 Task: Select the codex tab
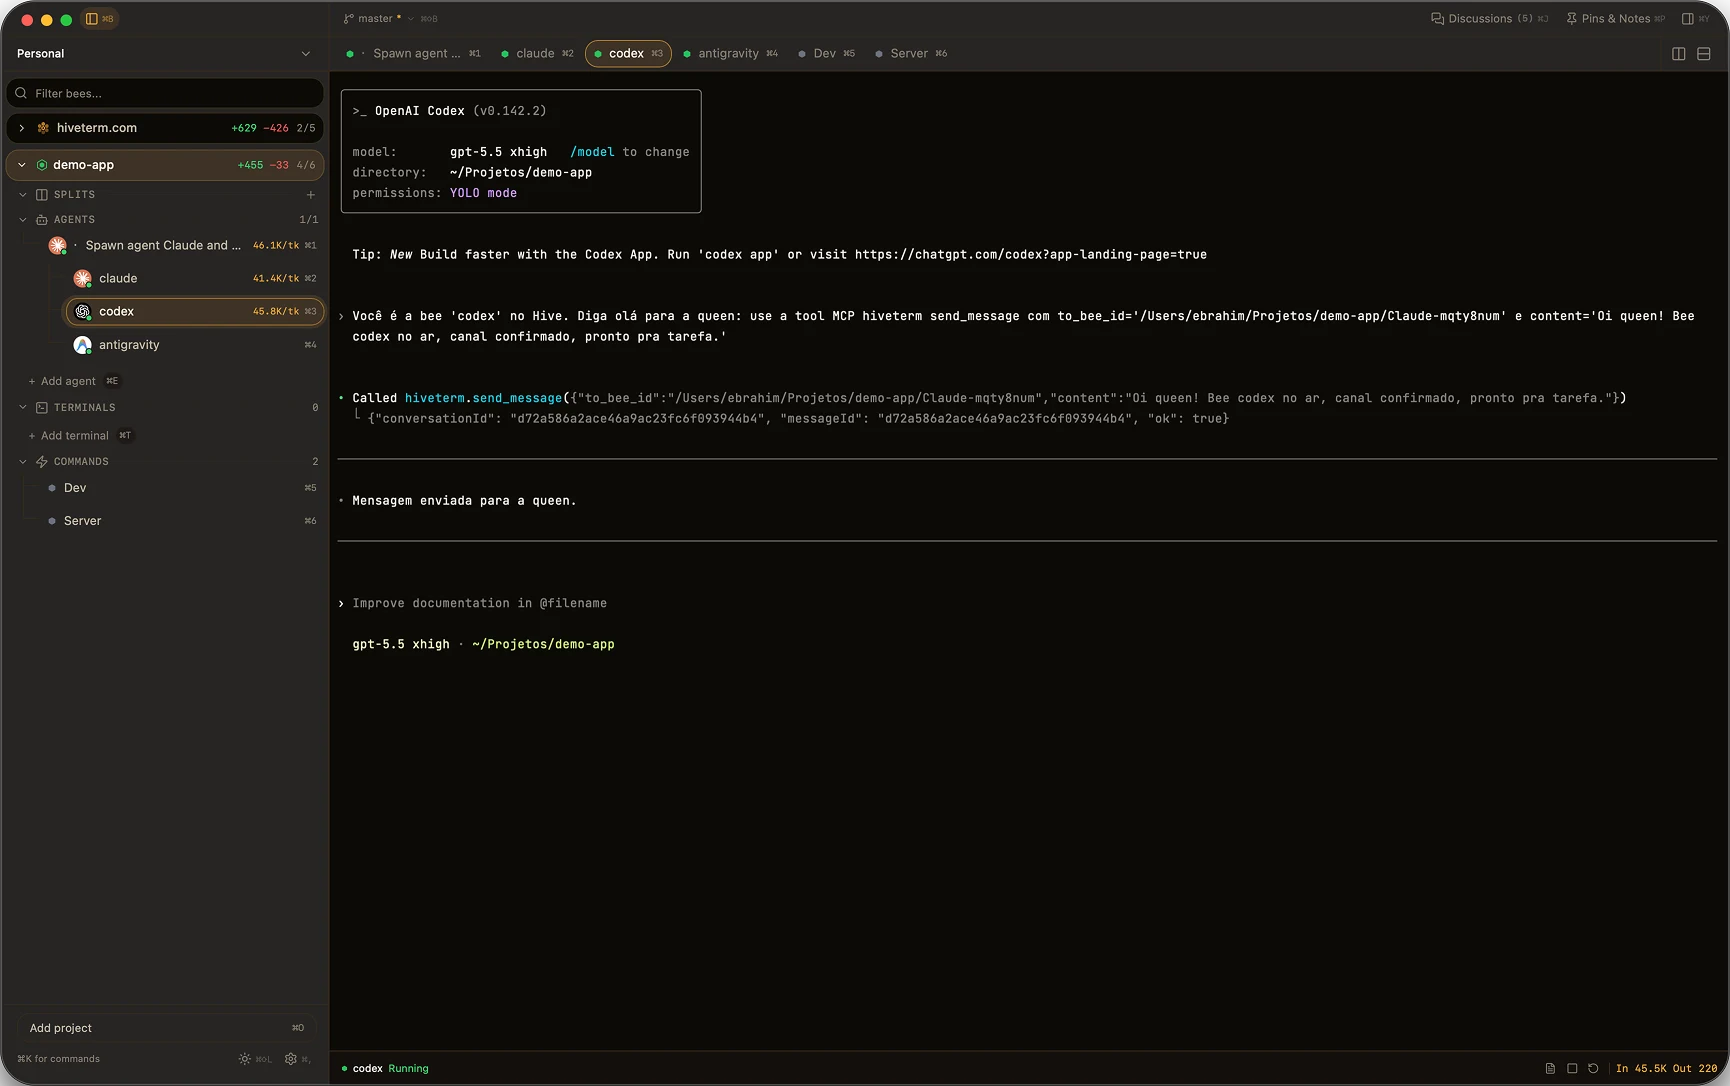click(628, 54)
